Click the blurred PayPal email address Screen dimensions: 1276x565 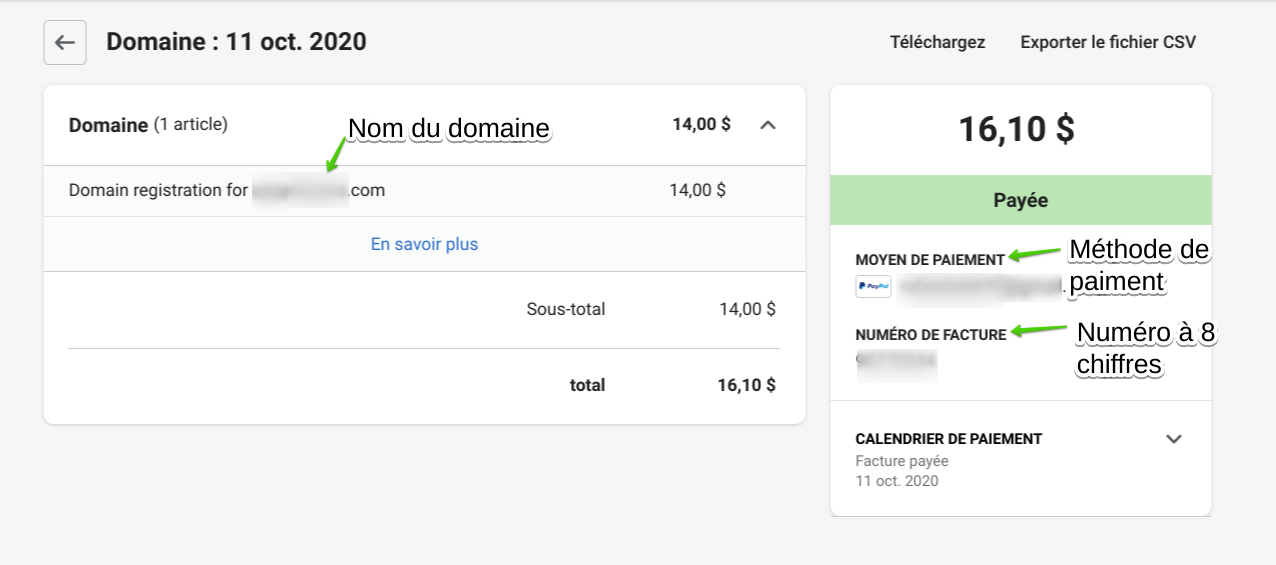point(980,287)
